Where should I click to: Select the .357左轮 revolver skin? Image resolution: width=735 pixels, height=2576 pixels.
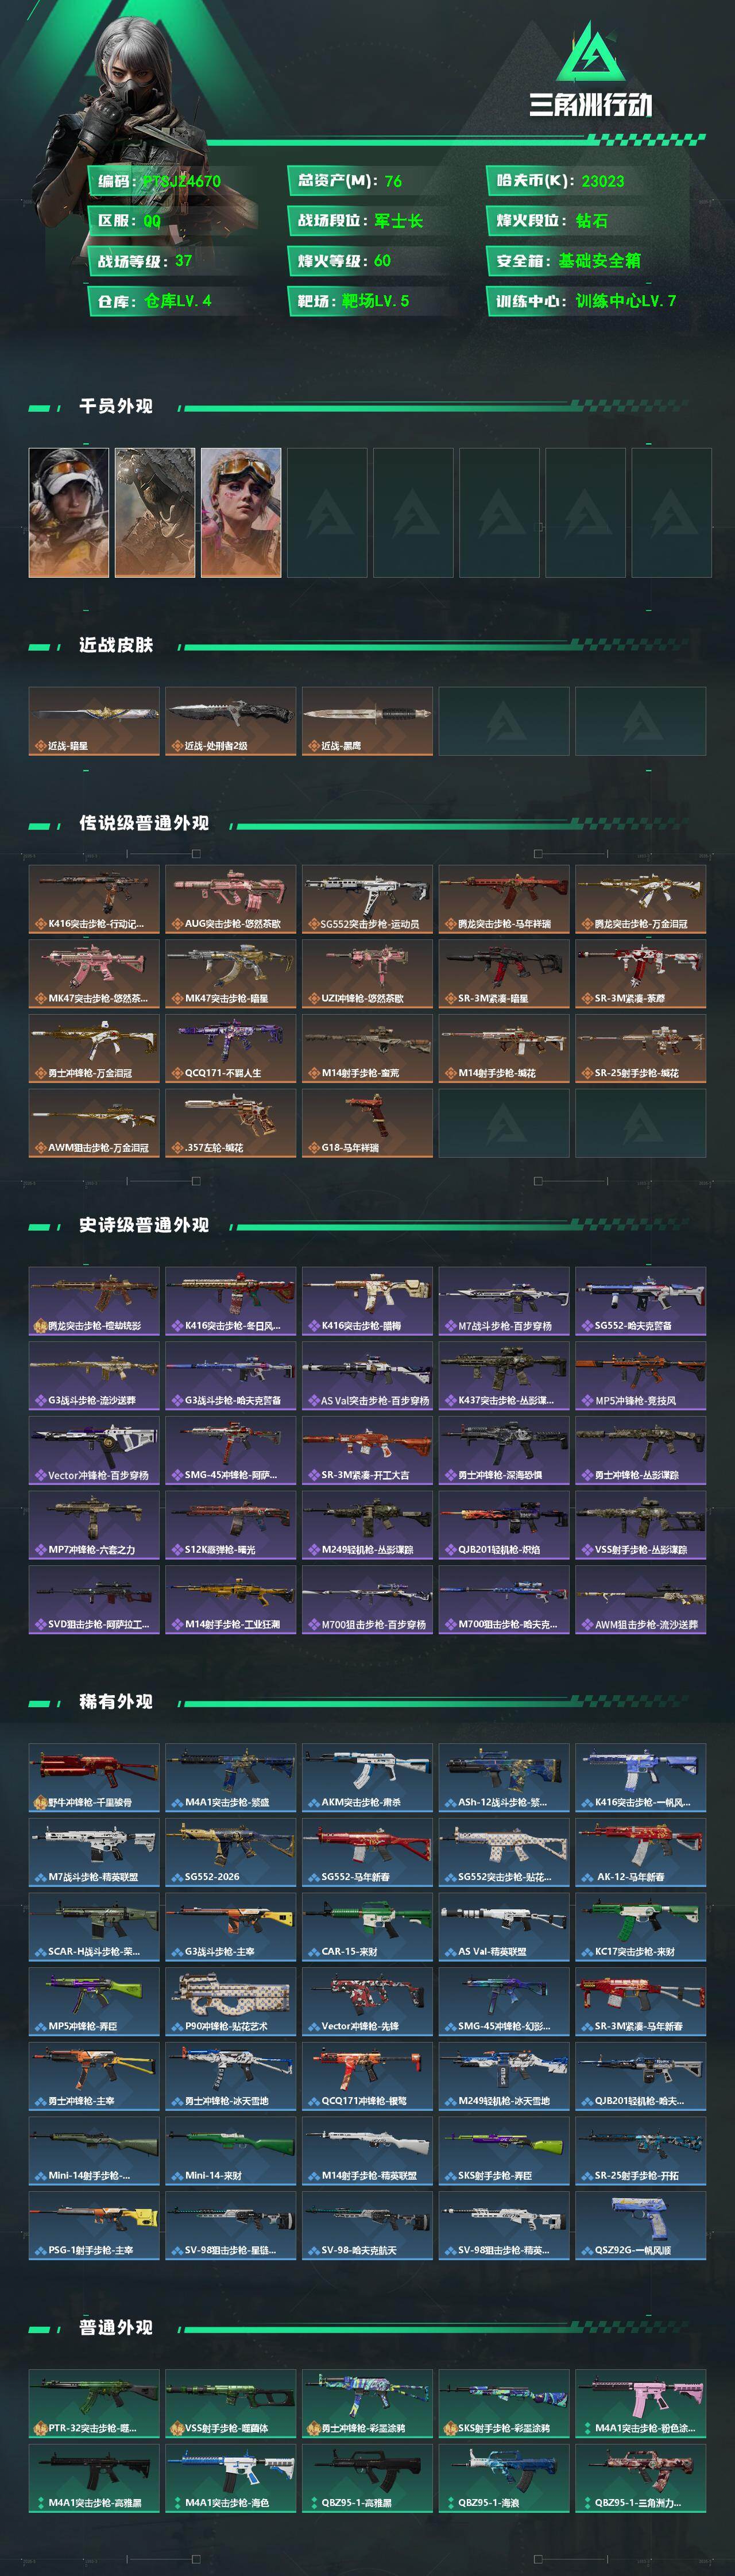(x=231, y=1123)
